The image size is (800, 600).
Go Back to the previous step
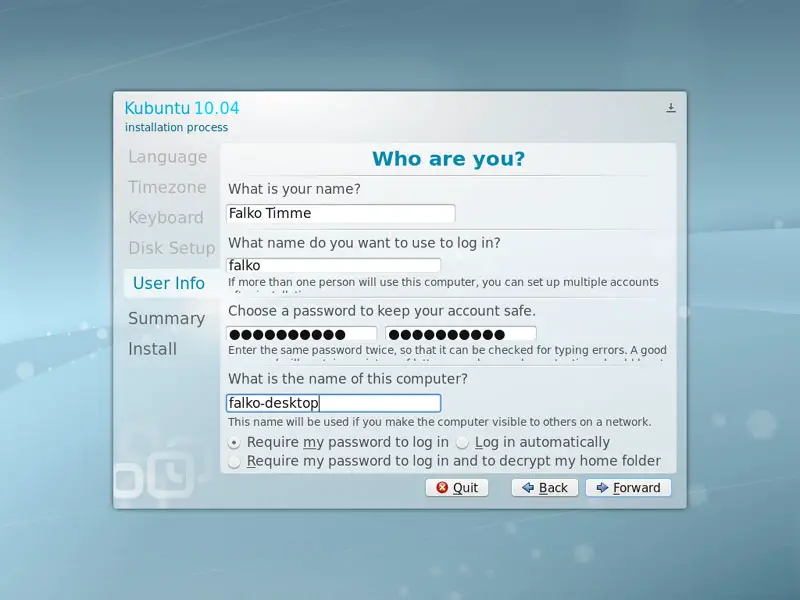[x=545, y=488]
